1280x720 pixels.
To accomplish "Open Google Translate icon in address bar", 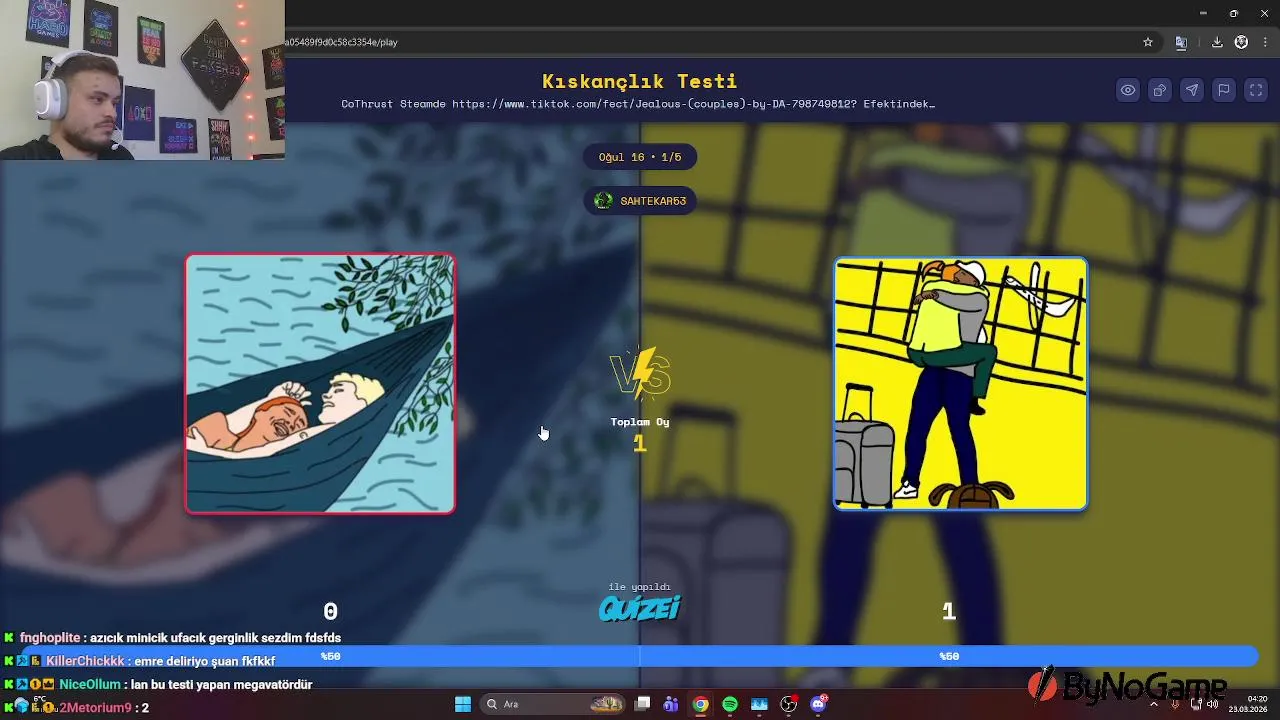I will (x=1181, y=42).
